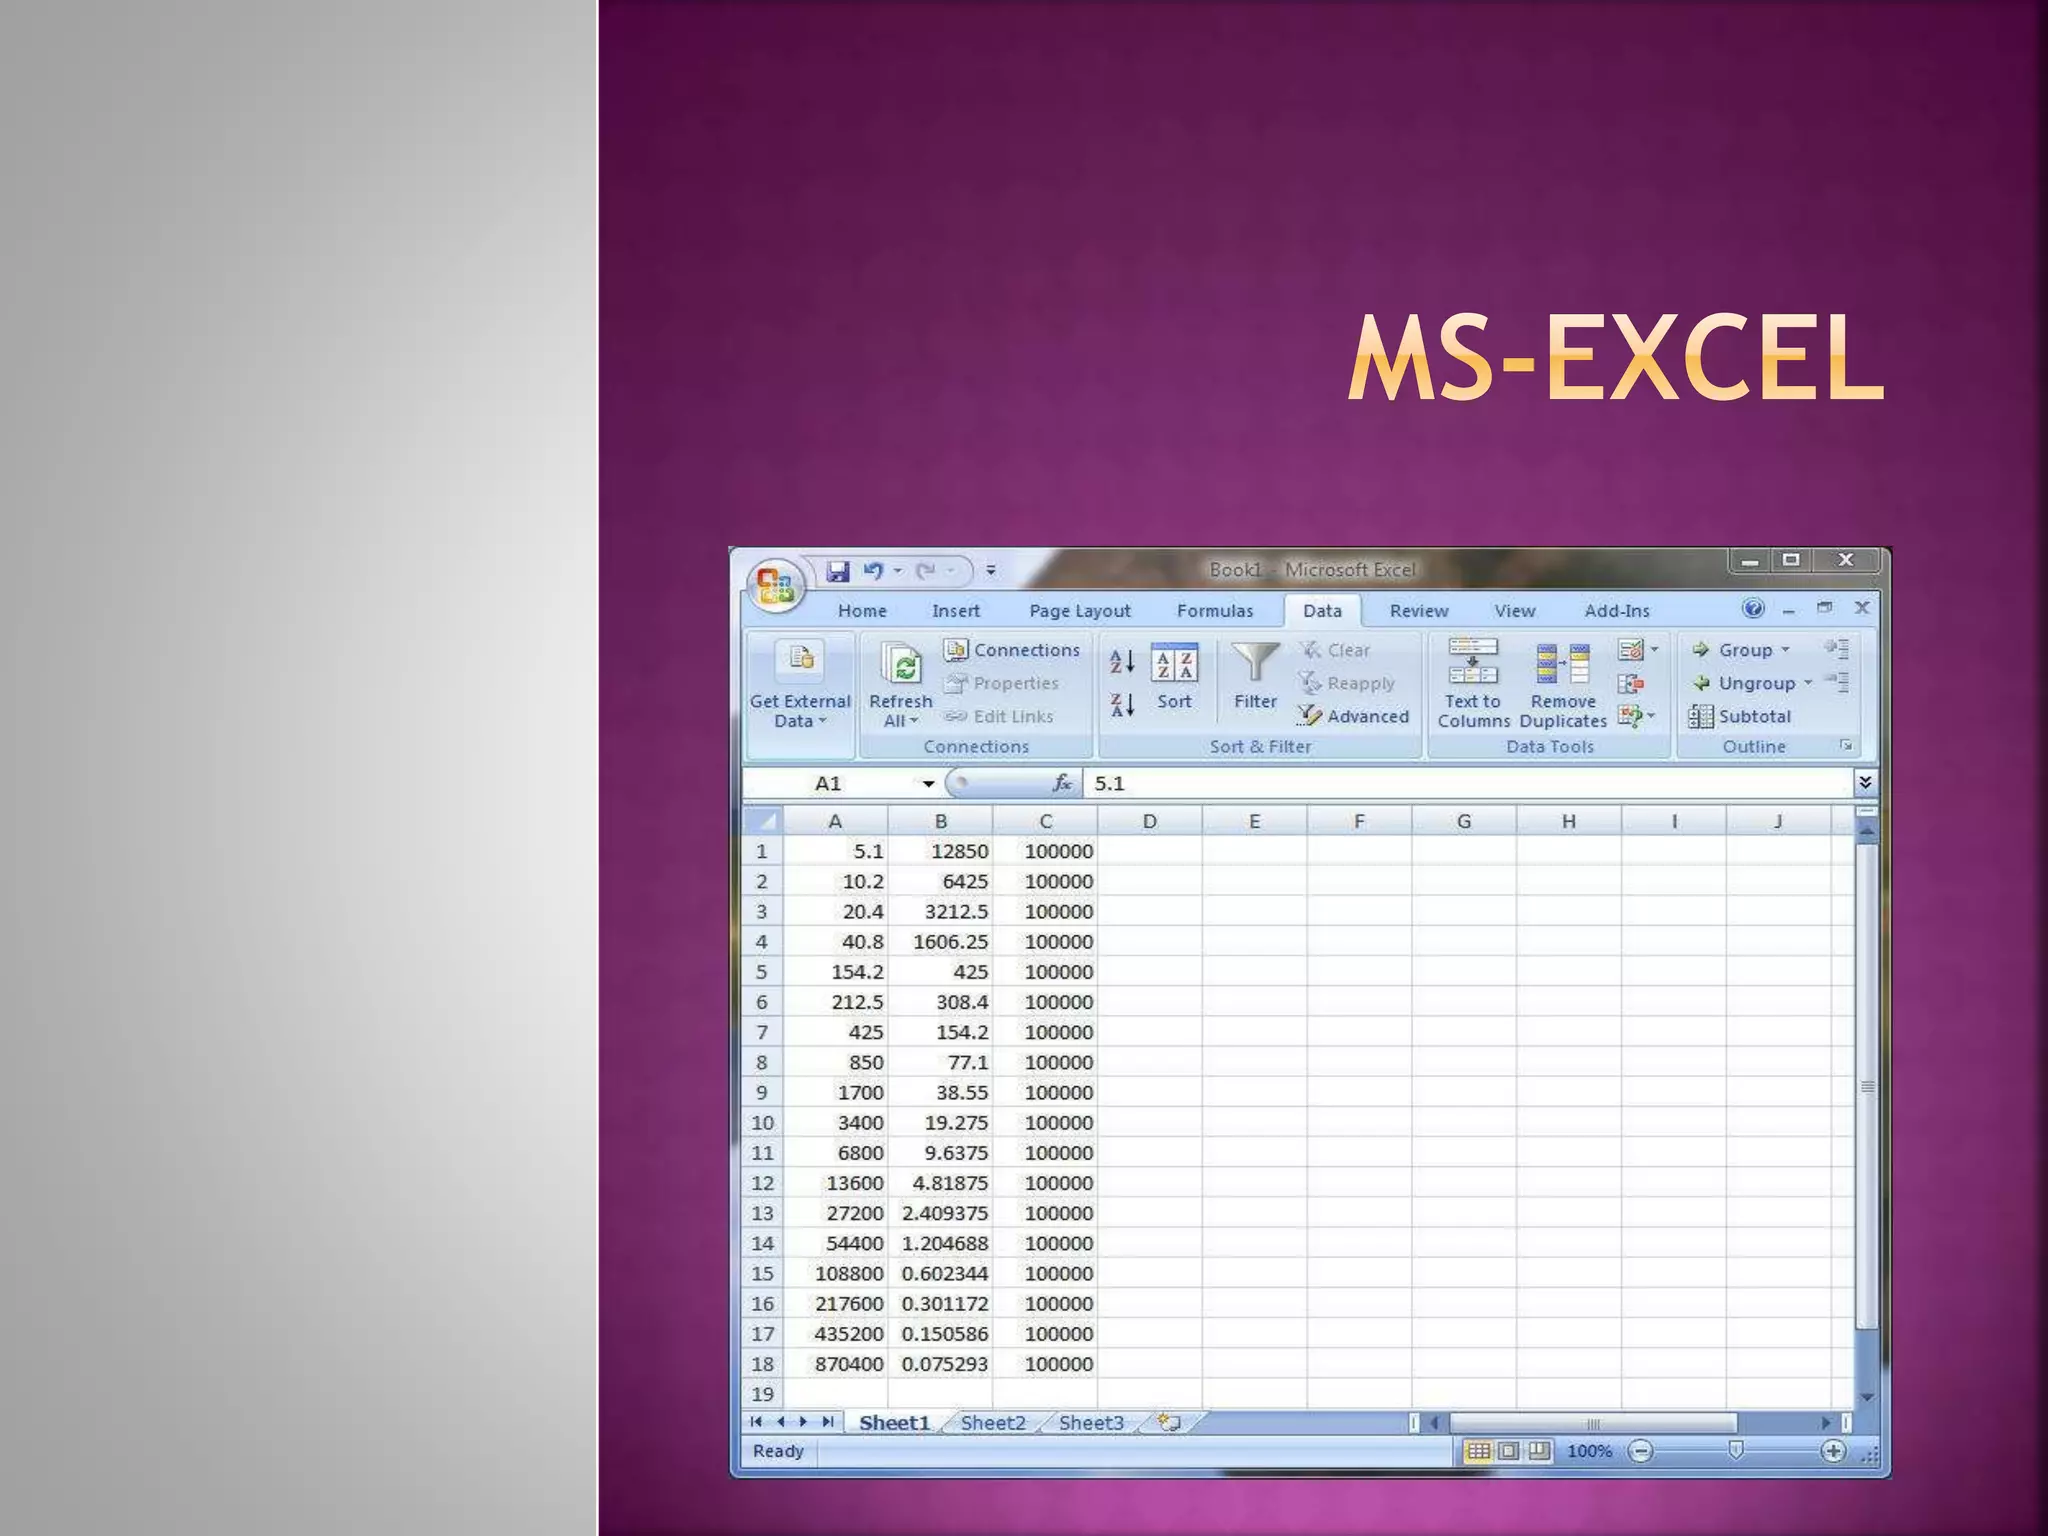Click the horizontal scrollbar thumb

[1593, 1423]
